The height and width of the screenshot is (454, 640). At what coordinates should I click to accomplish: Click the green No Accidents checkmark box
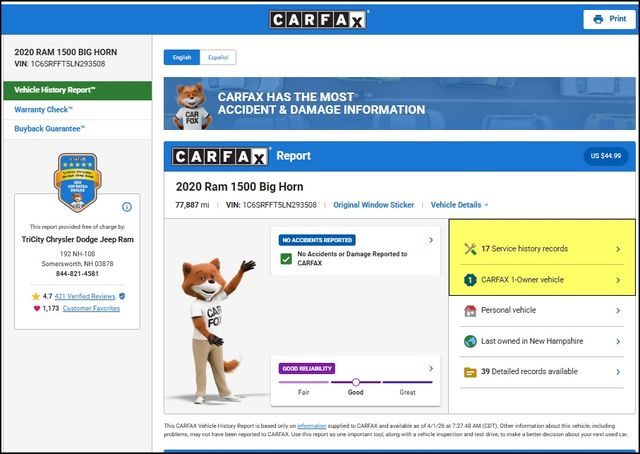[287, 259]
